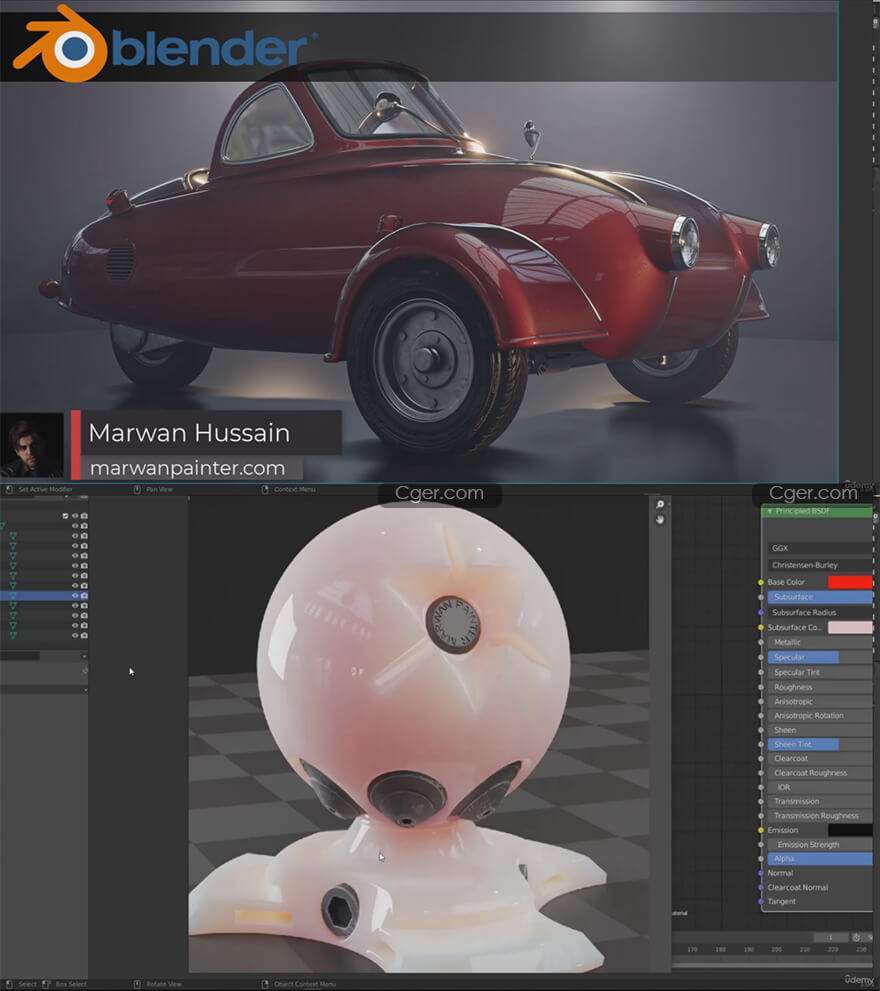
Task: Adjust the Subsurface value slider
Action: 820,597
